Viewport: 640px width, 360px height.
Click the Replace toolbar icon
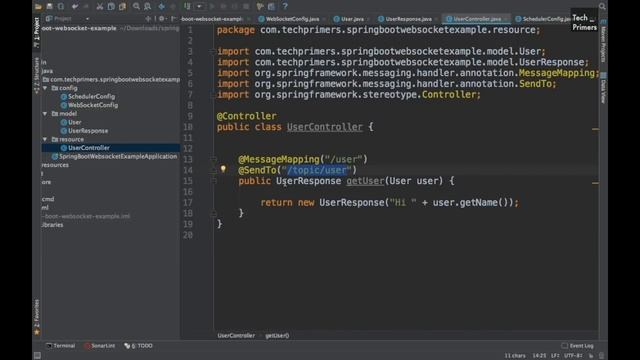[x=147, y=7]
